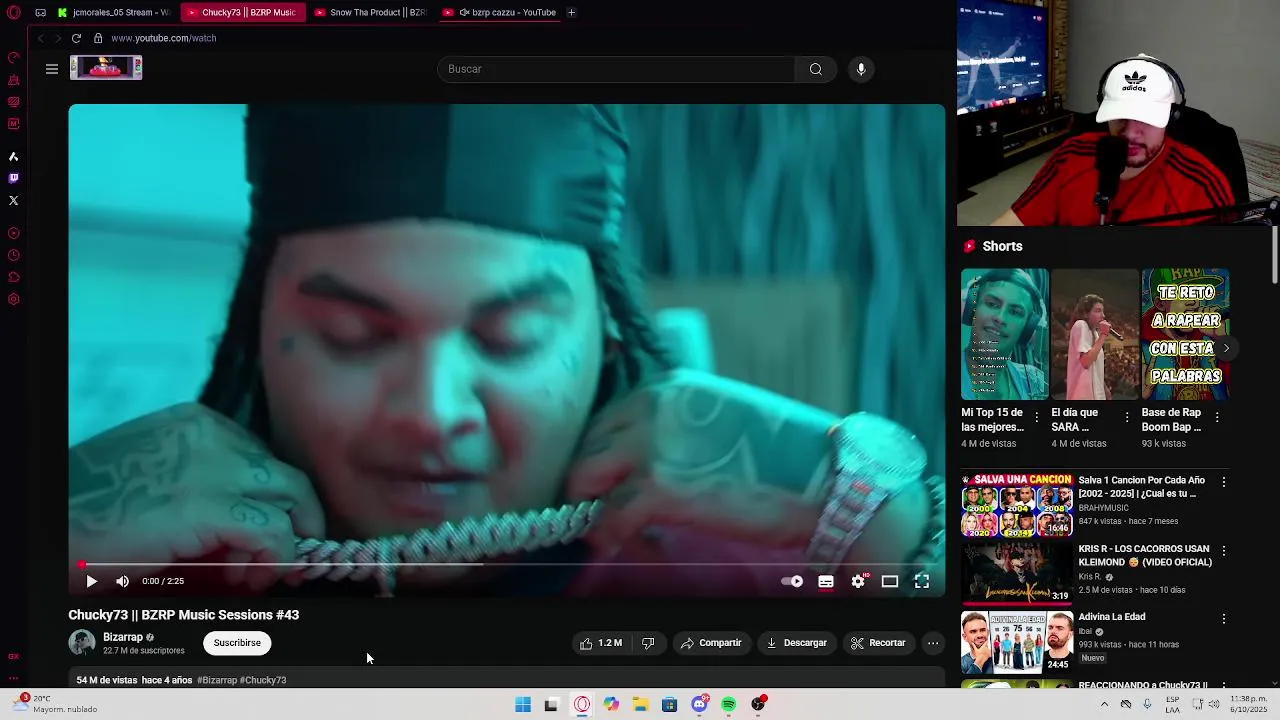The width and height of the screenshot is (1280, 720).
Task: Start voice search with microphone
Action: 861,69
